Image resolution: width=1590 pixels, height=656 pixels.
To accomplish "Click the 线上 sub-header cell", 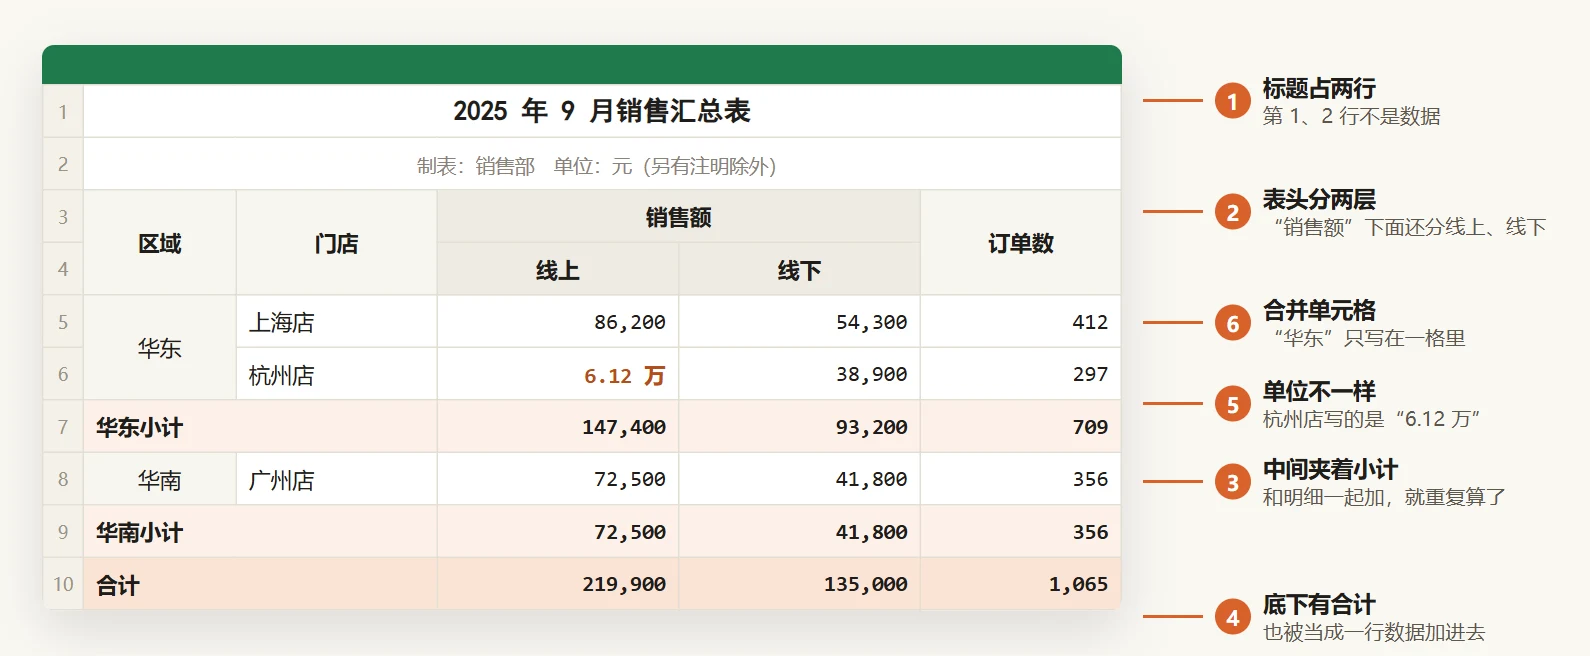I will point(558,269).
